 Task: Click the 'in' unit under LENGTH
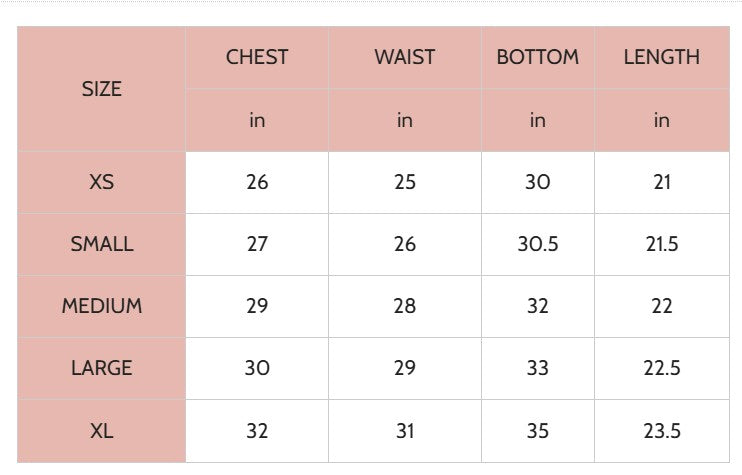tap(661, 120)
